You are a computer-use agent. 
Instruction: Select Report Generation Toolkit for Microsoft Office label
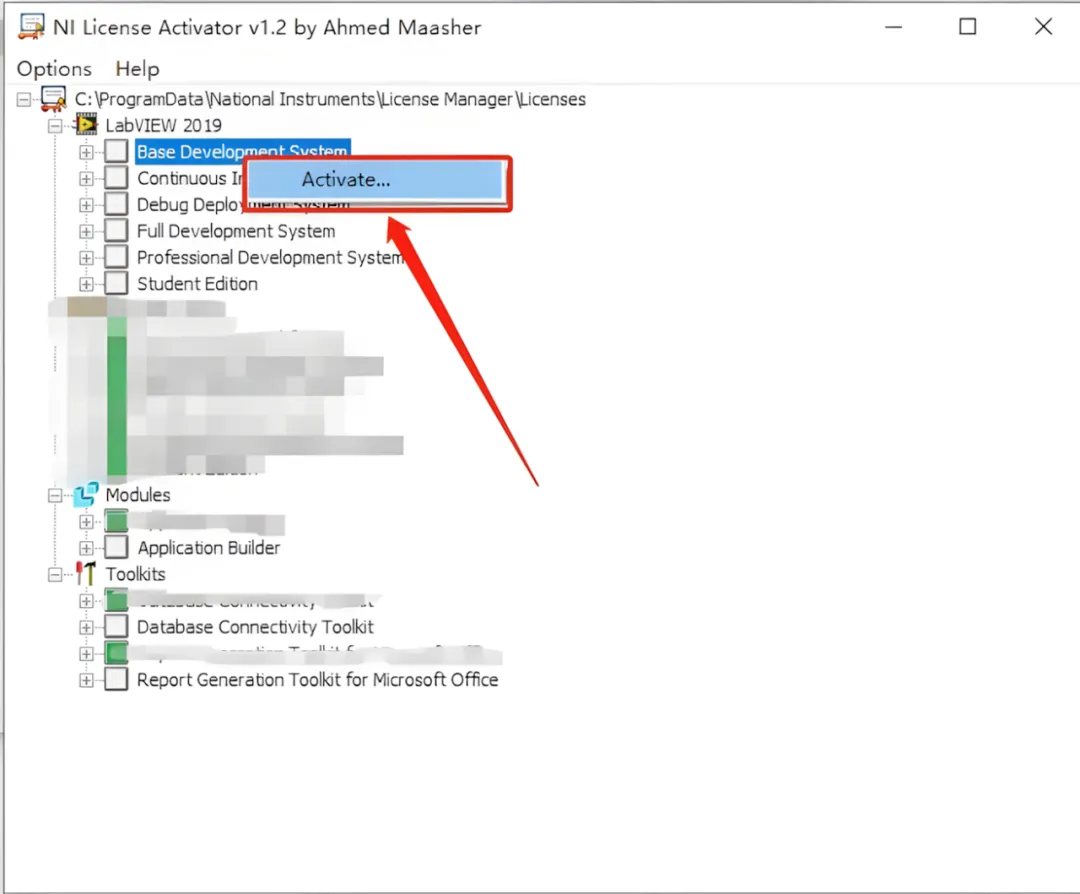(318, 680)
